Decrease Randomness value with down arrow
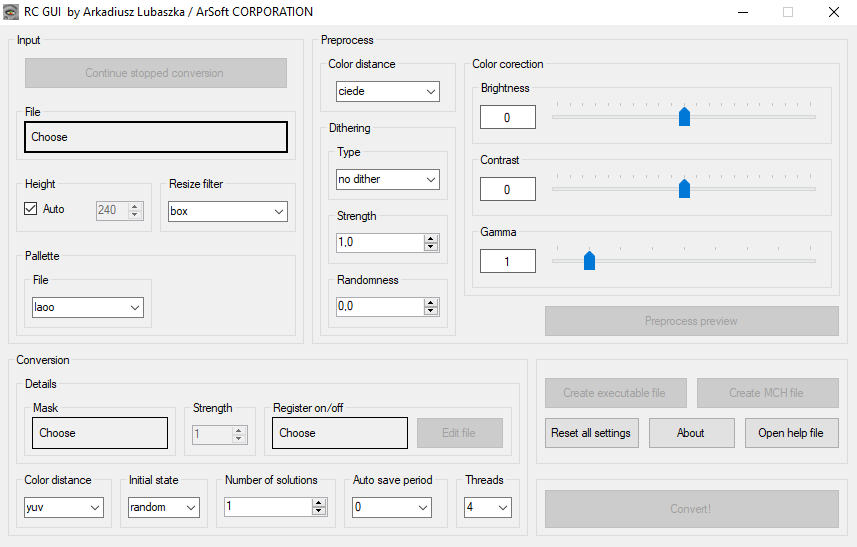Viewport: 857px width, 547px height. click(x=431, y=311)
